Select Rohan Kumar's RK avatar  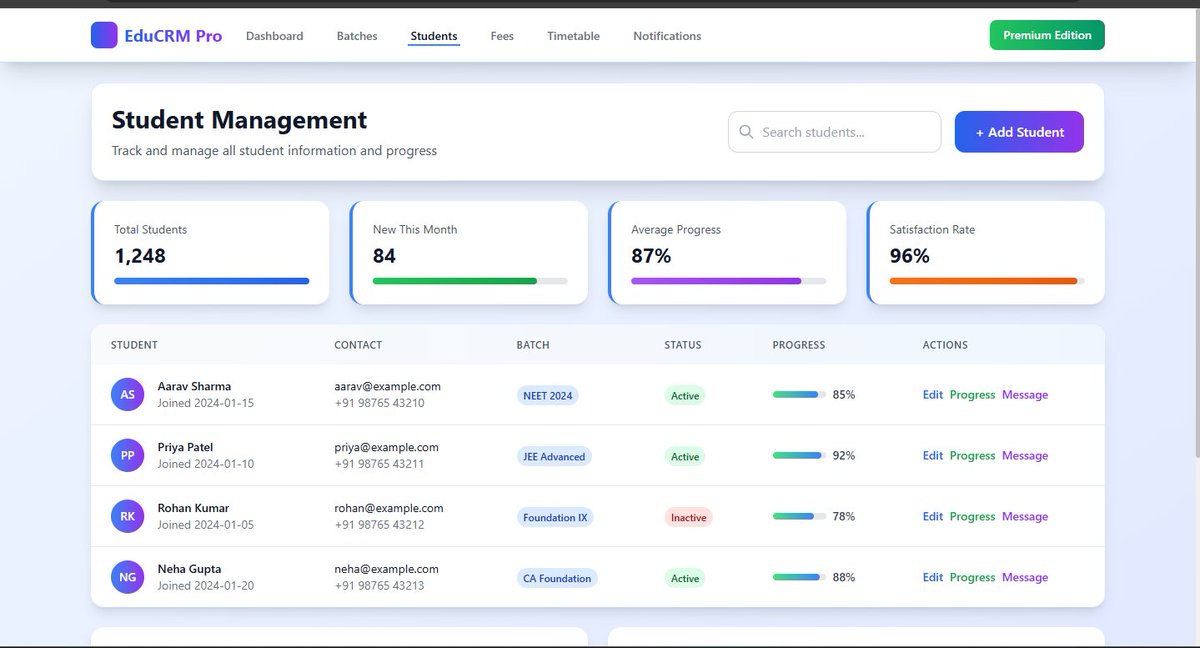tap(127, 516)
